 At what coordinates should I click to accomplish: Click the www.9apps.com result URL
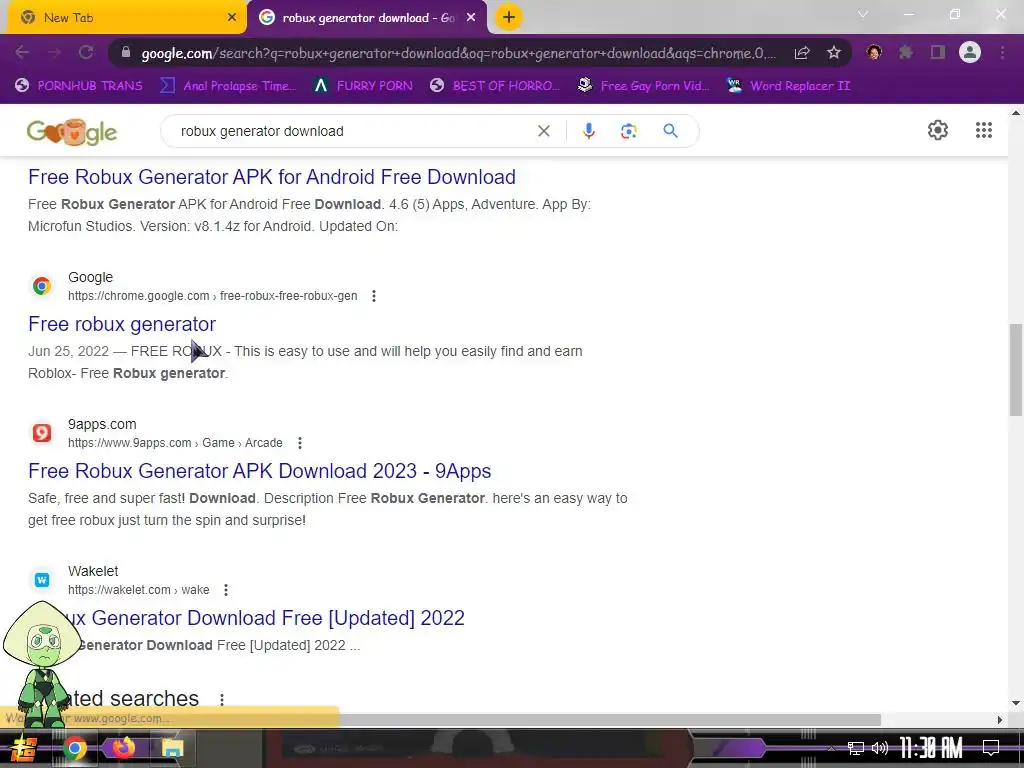pyautogui.click(x=175, y=443)
